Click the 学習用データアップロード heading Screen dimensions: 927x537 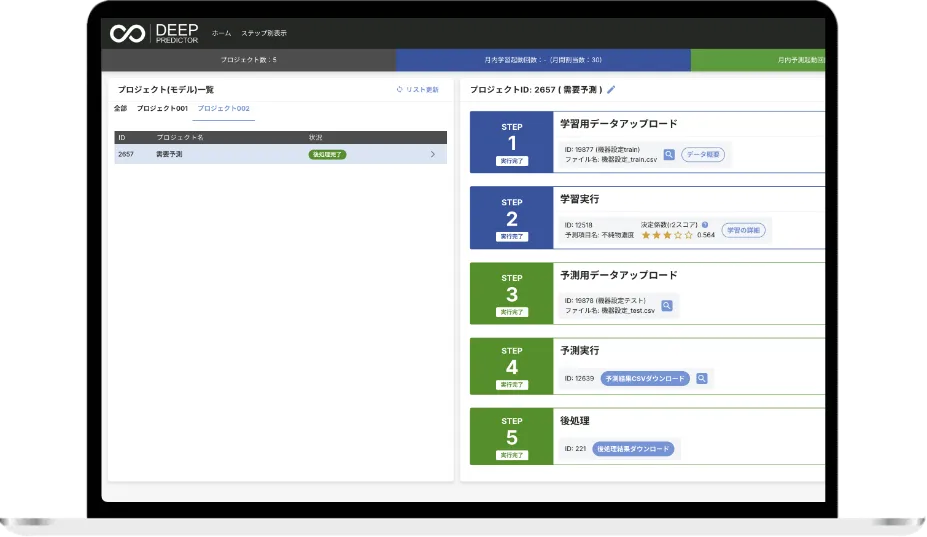618,124
